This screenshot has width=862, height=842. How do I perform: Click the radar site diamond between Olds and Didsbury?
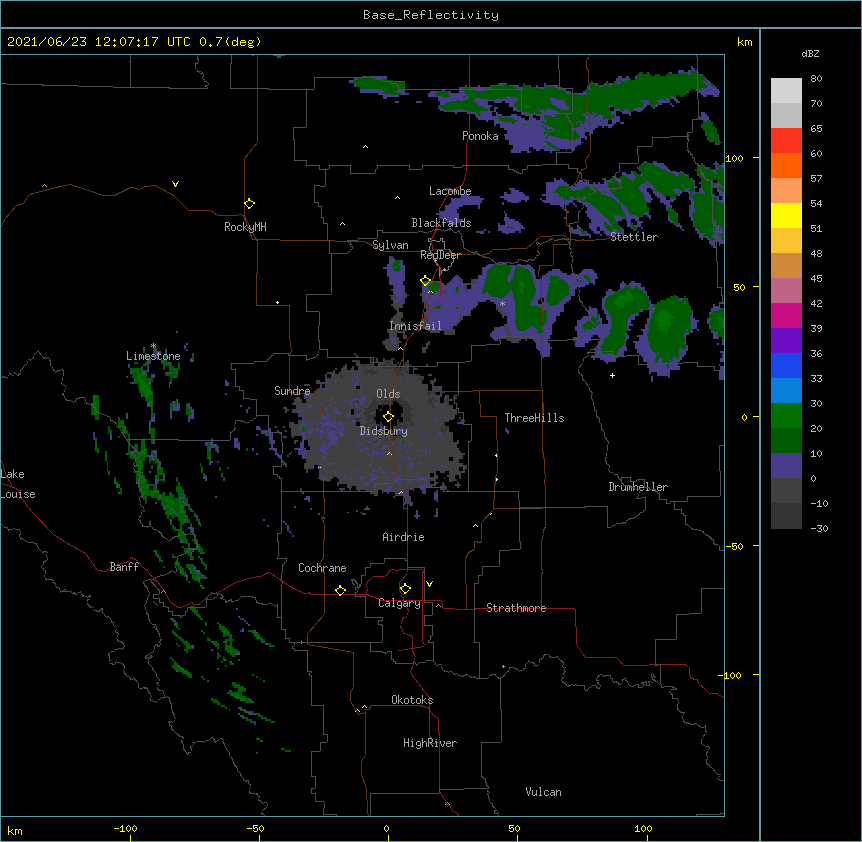tap(388, 416)
